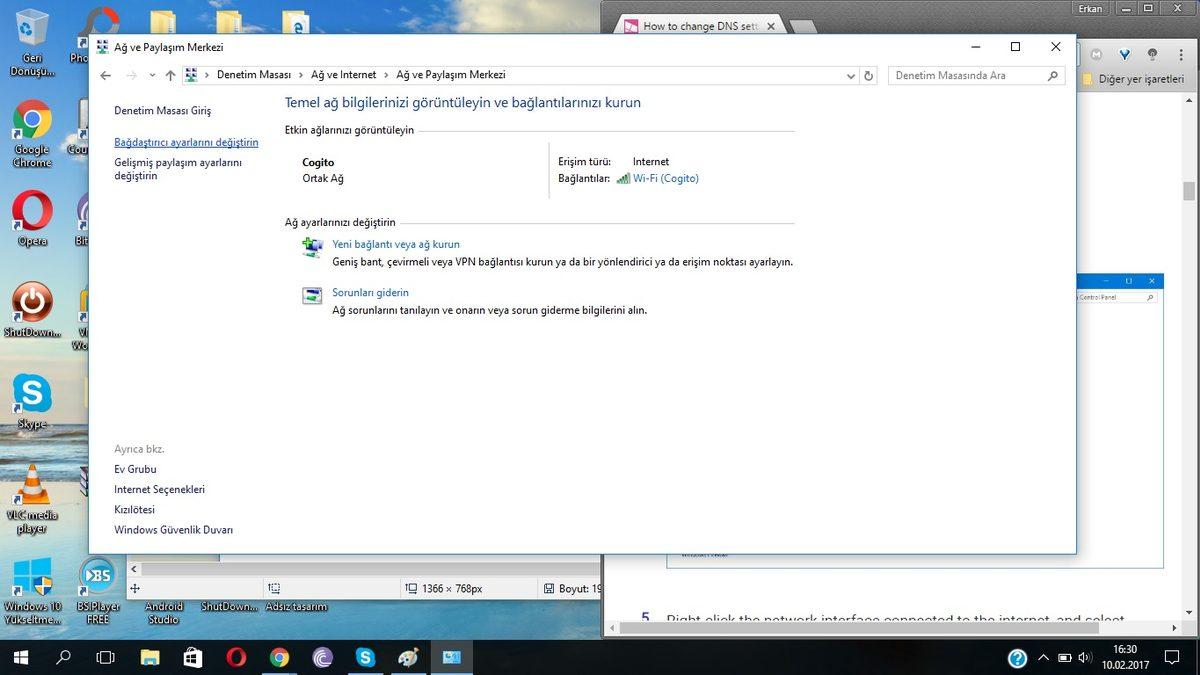
Task: Click the new connection wizard icon
Action: pyautogui.click(x=311, y=247)
